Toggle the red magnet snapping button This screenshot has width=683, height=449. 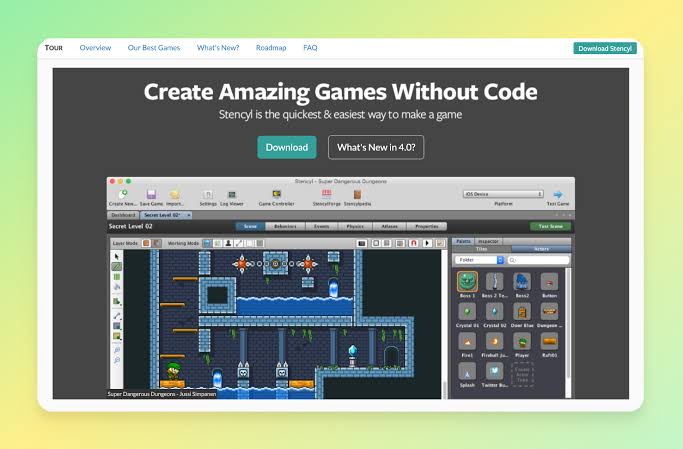click(x=414, y=243)
